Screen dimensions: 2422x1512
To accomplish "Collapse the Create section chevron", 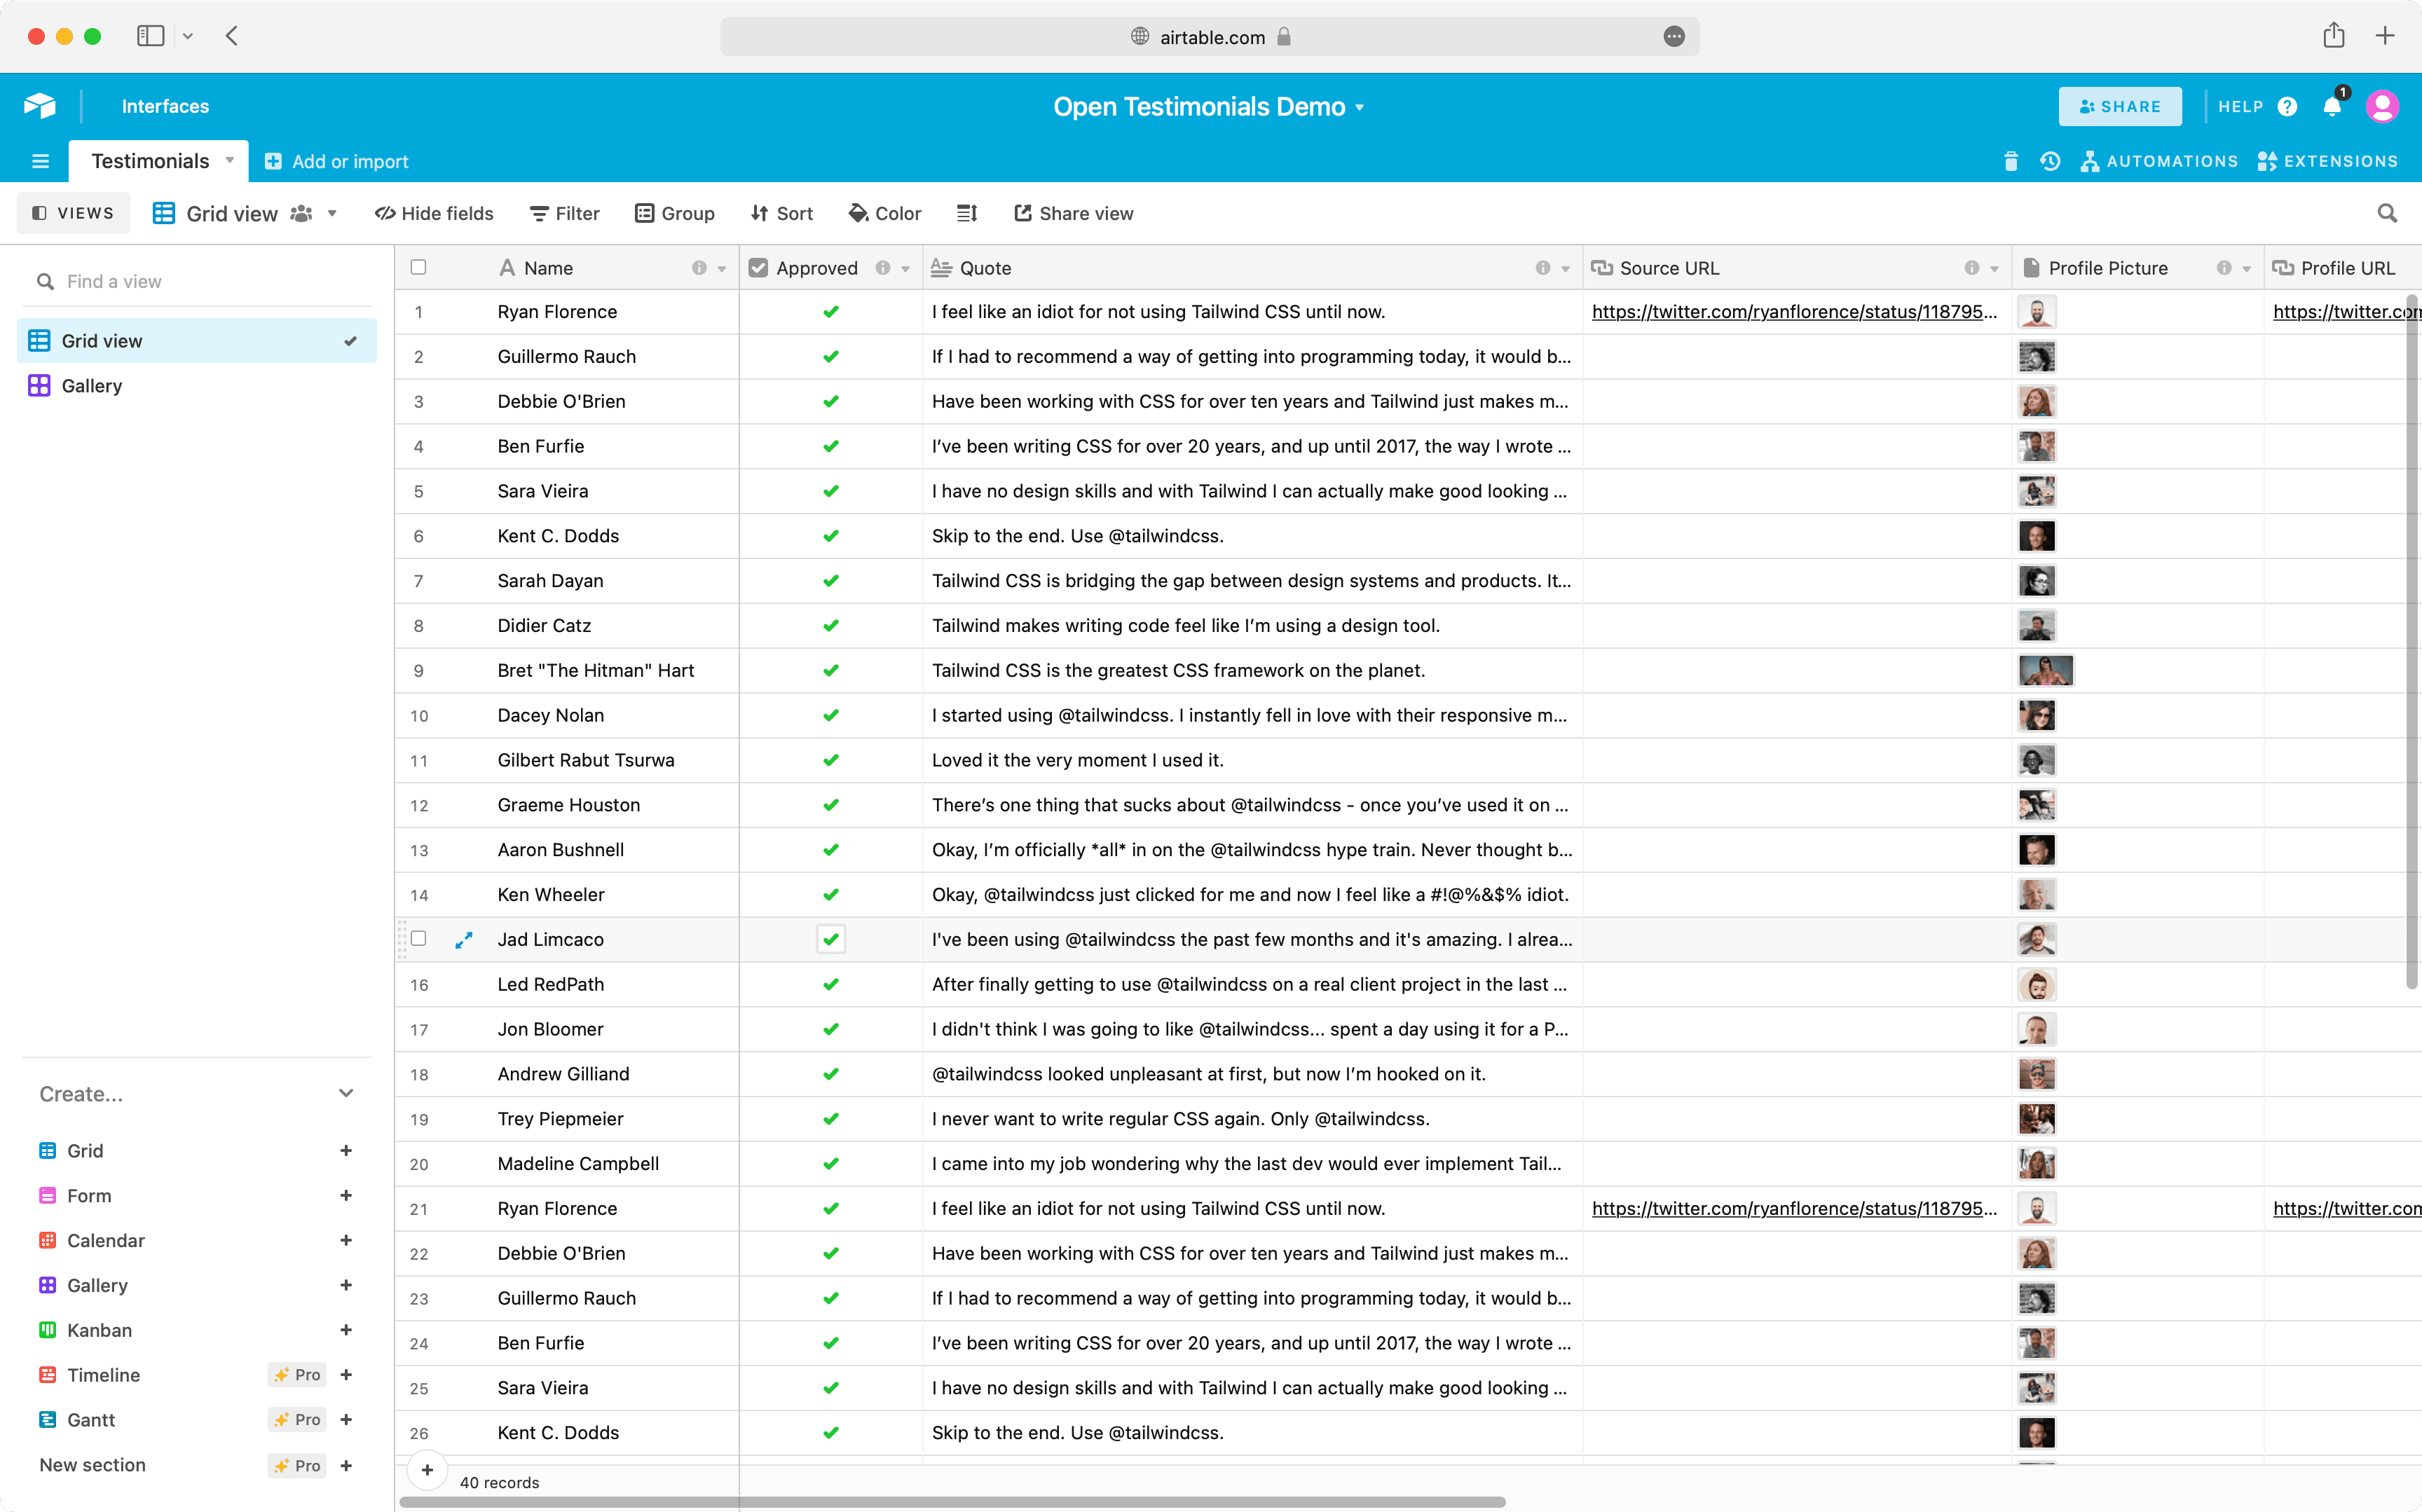I will pos(346,1093).
